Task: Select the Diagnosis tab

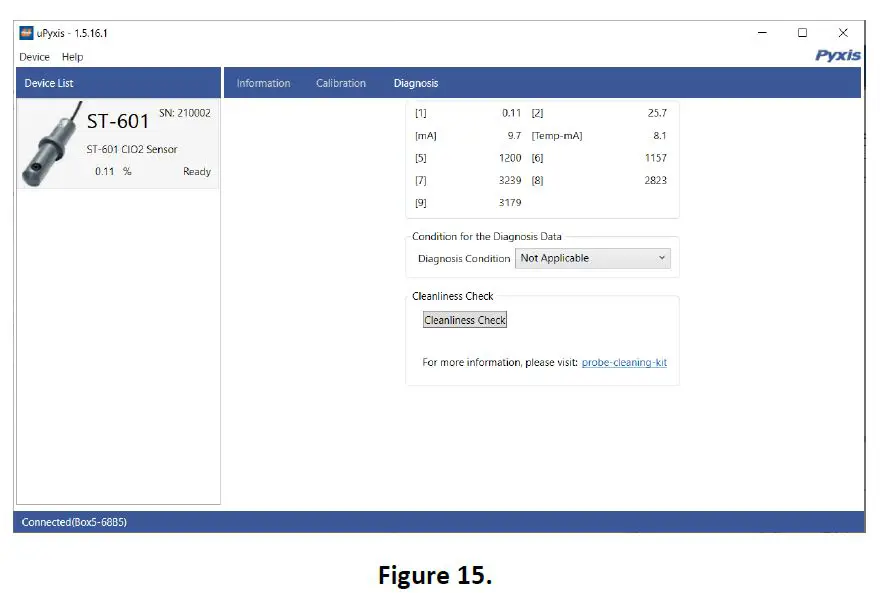Action: pyautogui.click(x=416, y=83)
